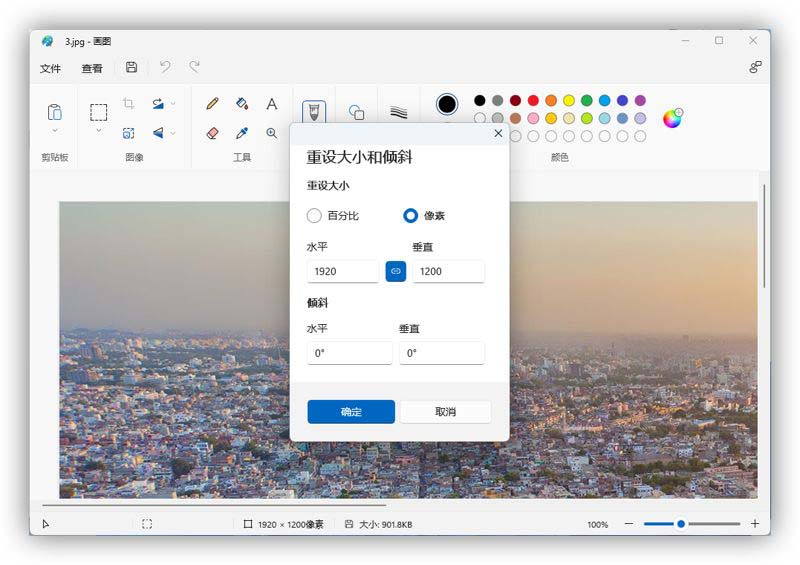Select the Color picker eyedropper
Screen dimensions: 800x565
[x=241, y=133]
